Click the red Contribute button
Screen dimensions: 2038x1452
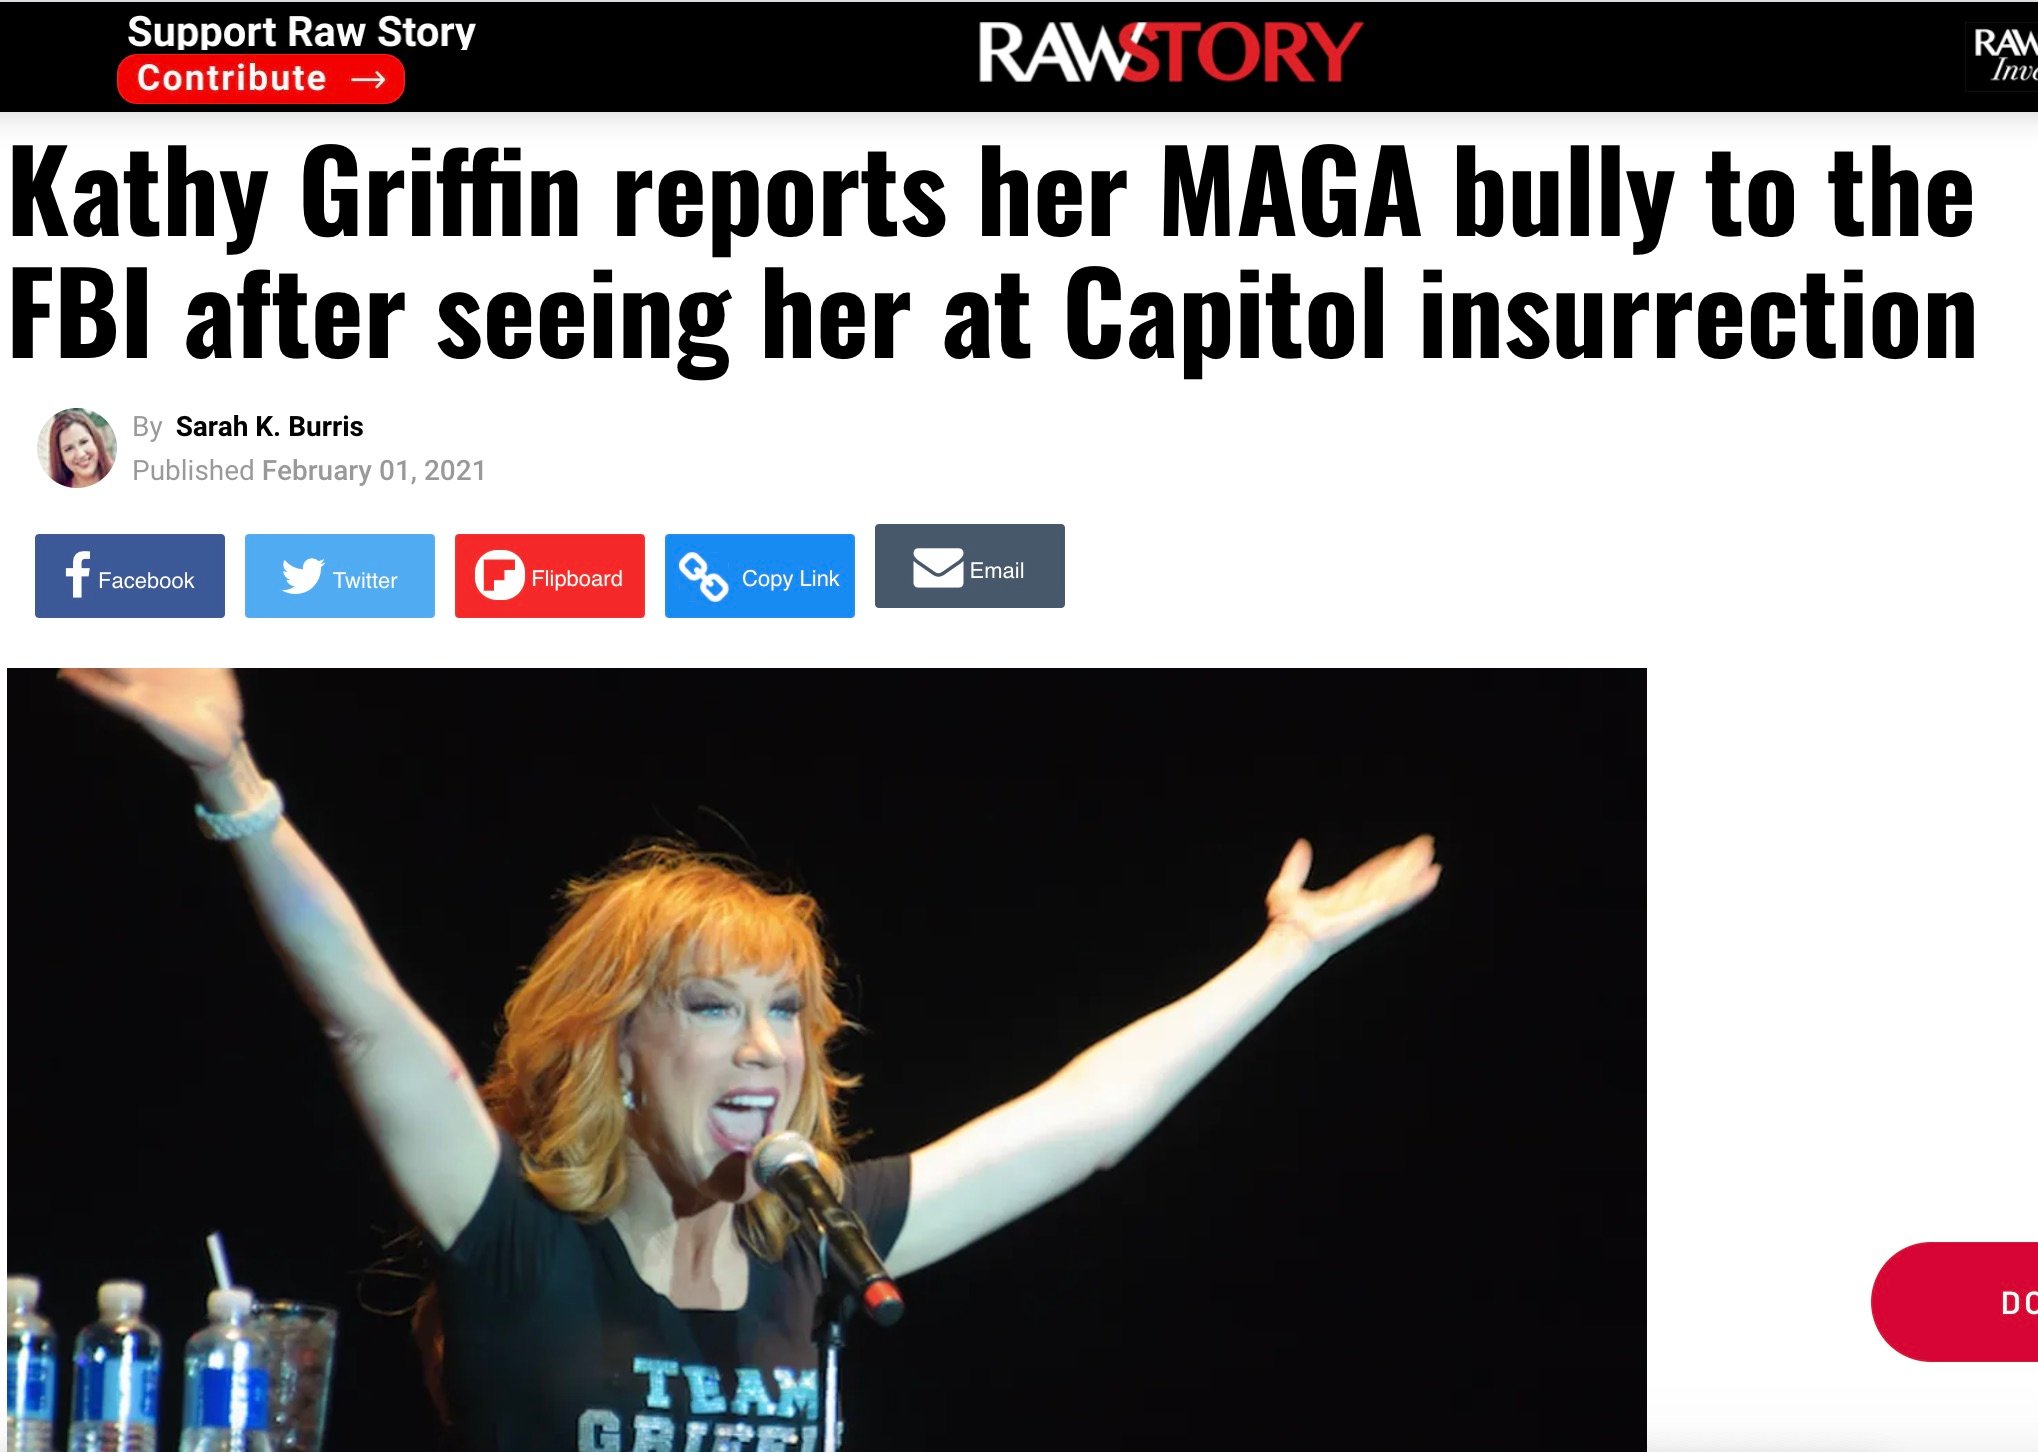[x=261, y=79]
